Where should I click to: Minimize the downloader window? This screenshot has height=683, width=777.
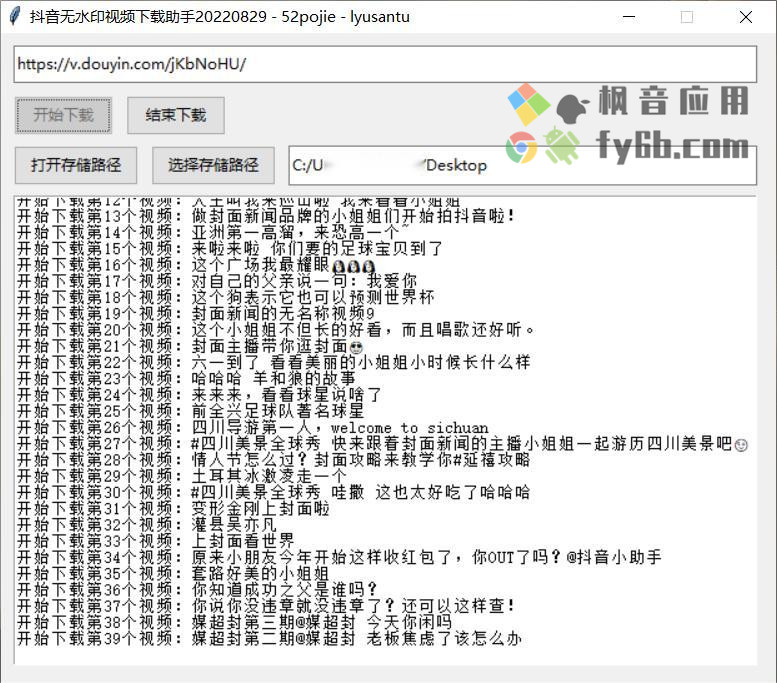629,17
